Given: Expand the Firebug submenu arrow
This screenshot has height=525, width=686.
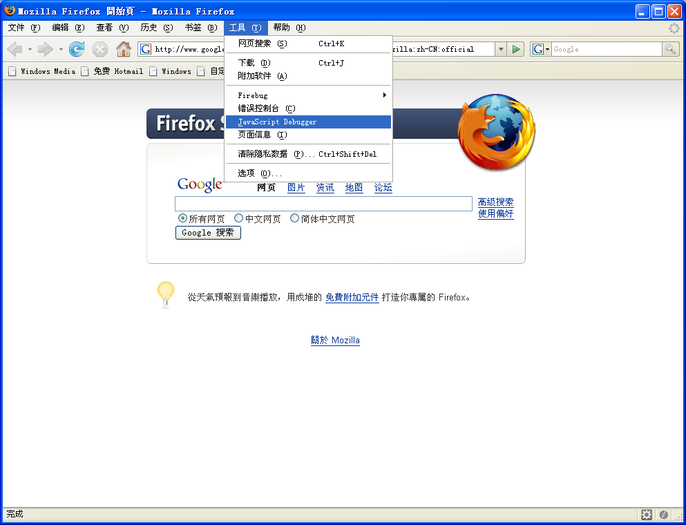Looking at the screenshot, I should pyautogui.click(x=384, y=95).
